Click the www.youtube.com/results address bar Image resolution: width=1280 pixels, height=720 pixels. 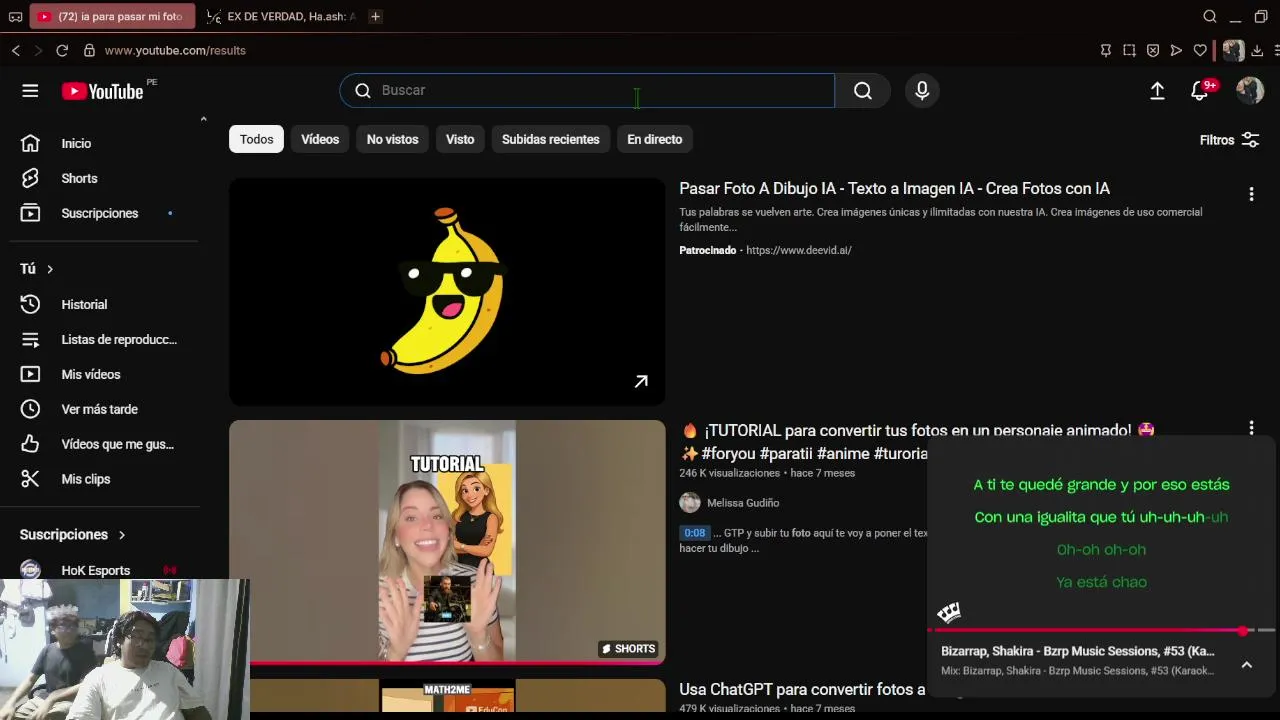point(175,50)
